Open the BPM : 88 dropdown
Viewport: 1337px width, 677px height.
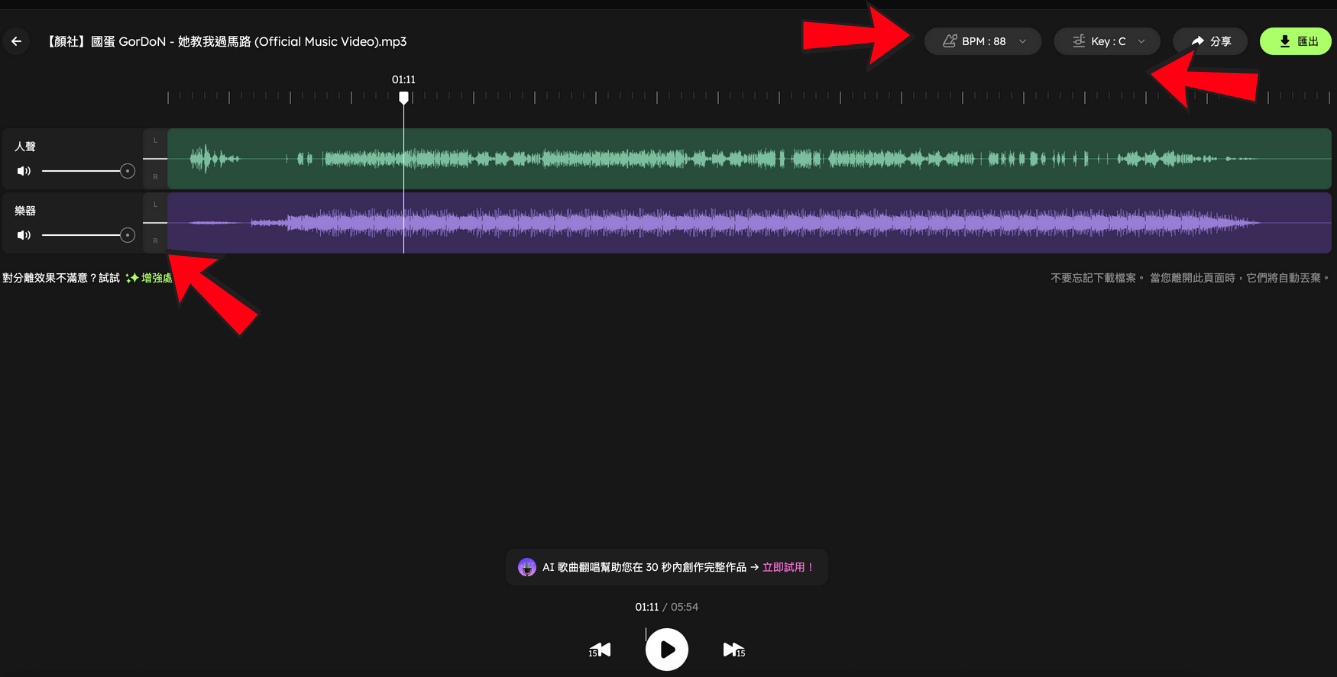pyautogui.click(x=982, y=42)
